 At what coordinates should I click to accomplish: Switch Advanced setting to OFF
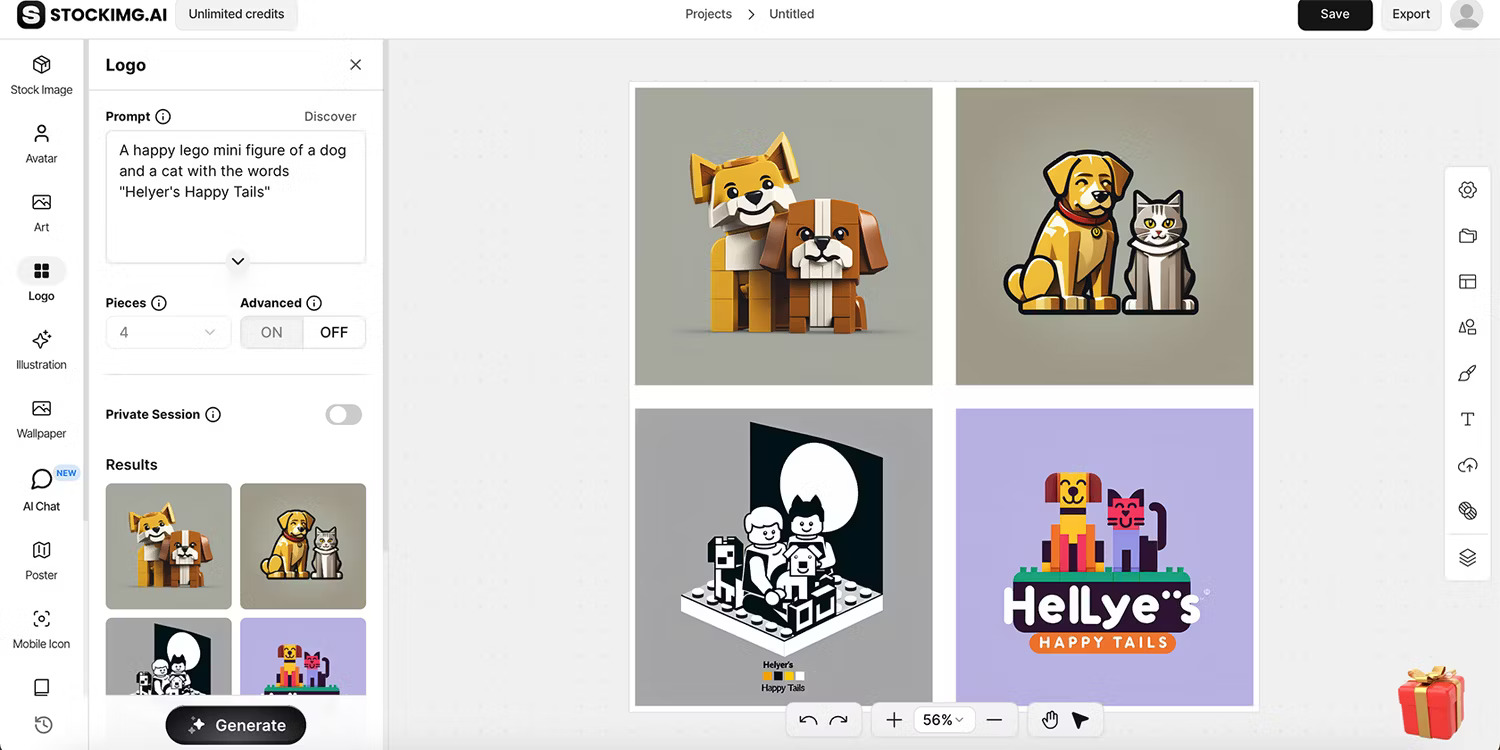(x=333, y=331)
